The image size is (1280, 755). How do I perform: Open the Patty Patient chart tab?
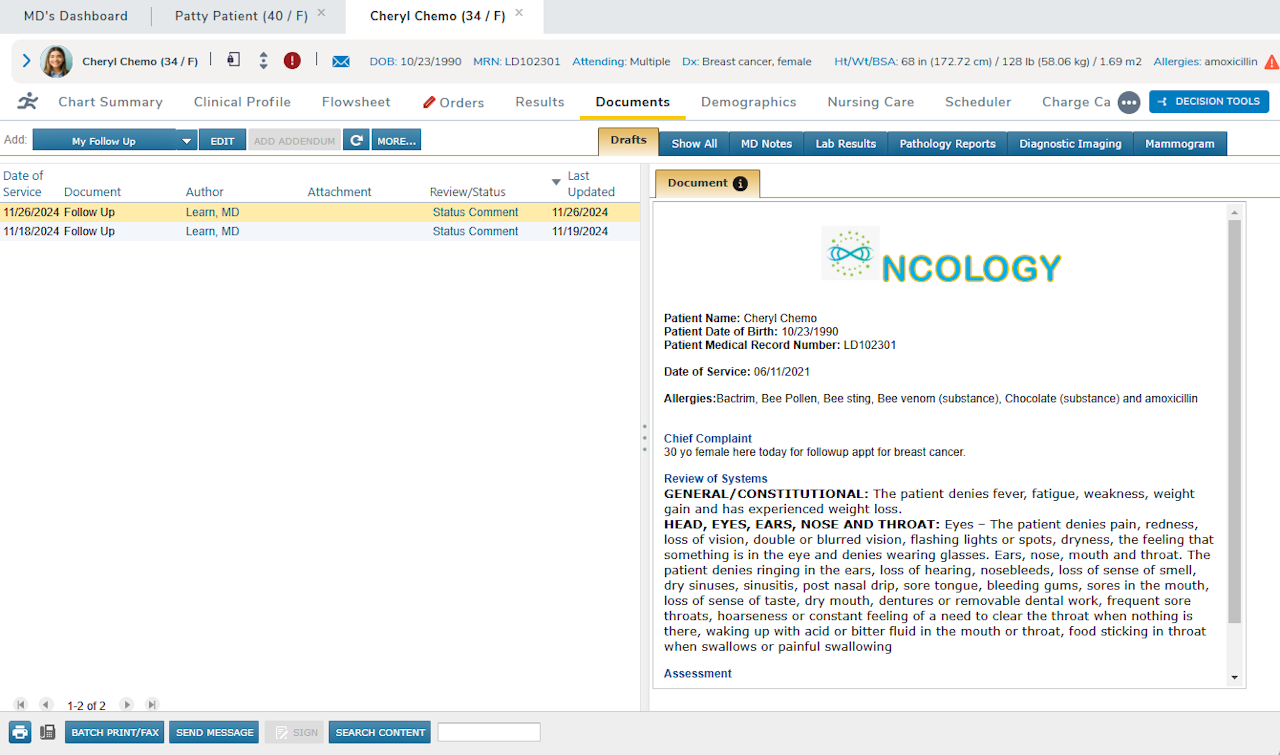click(240, 16)
